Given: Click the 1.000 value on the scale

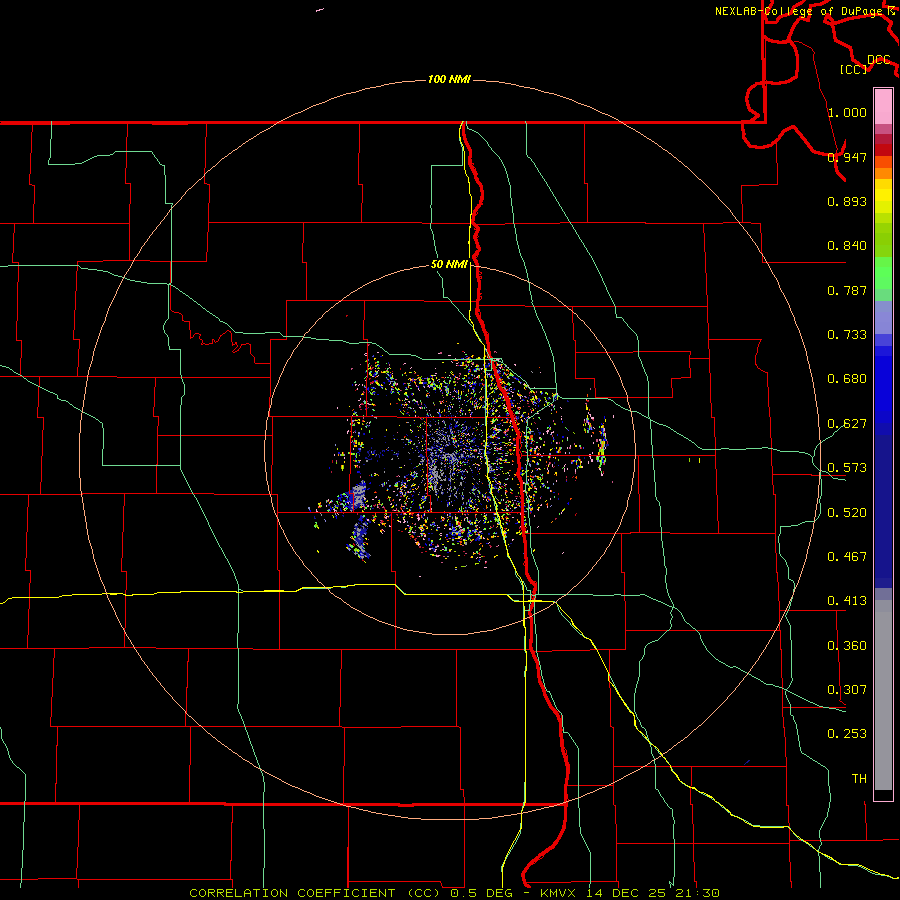Looking at the screenshot, I should 847,112.
